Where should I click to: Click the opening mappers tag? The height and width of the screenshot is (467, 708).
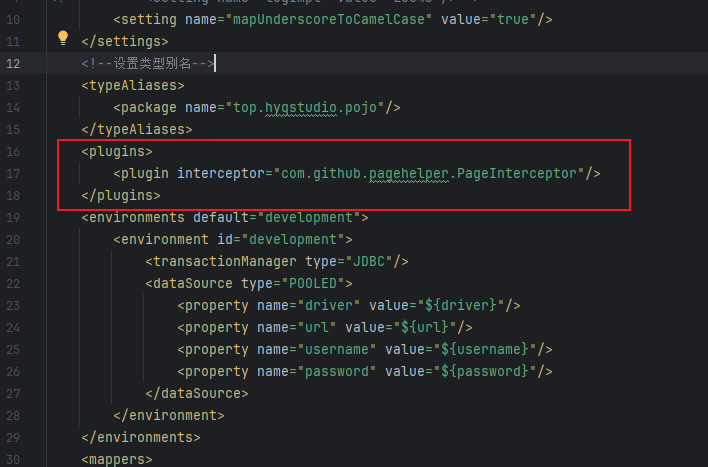click(x=117, y=460)
